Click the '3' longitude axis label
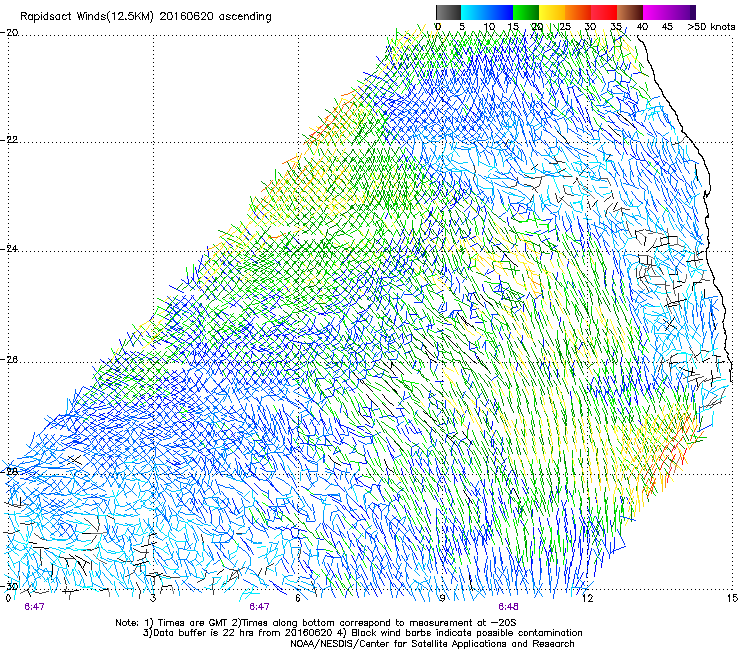The height and width of the screenshot is (650, 740). [153, 598]
